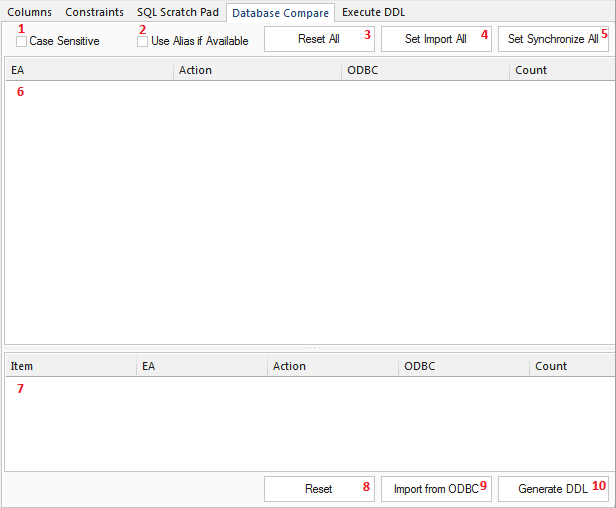Click Action column header in lower list
This screenshot has height=508, width=616.
point(332,366)
